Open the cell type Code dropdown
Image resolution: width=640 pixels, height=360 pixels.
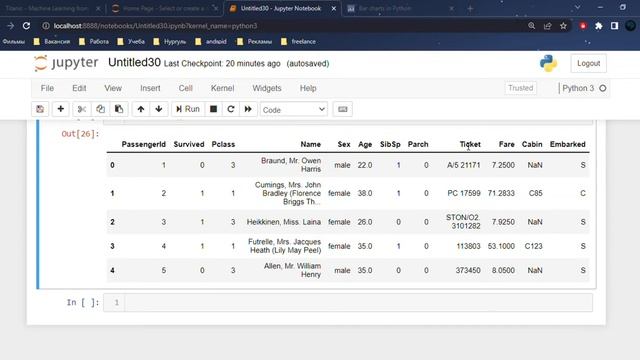tap(294, 109)
